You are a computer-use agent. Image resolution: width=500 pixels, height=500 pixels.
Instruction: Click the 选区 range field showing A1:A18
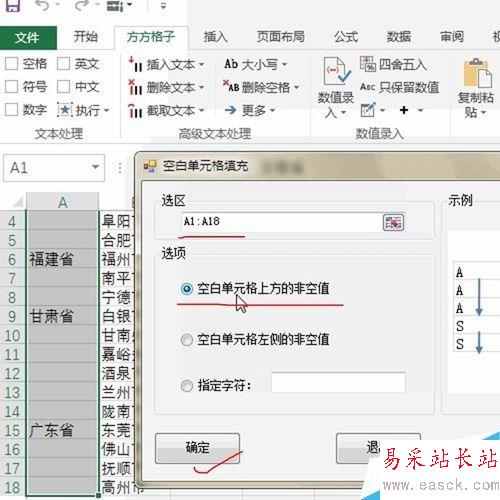pyautogui.click(x=281, y=222)
